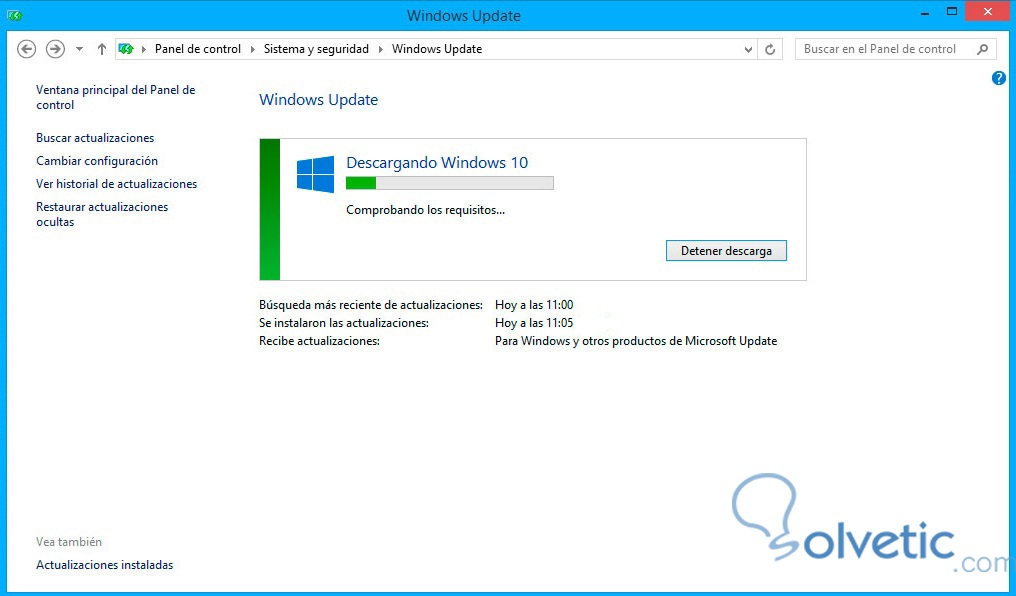Minimize the Windows Update window

925,12
